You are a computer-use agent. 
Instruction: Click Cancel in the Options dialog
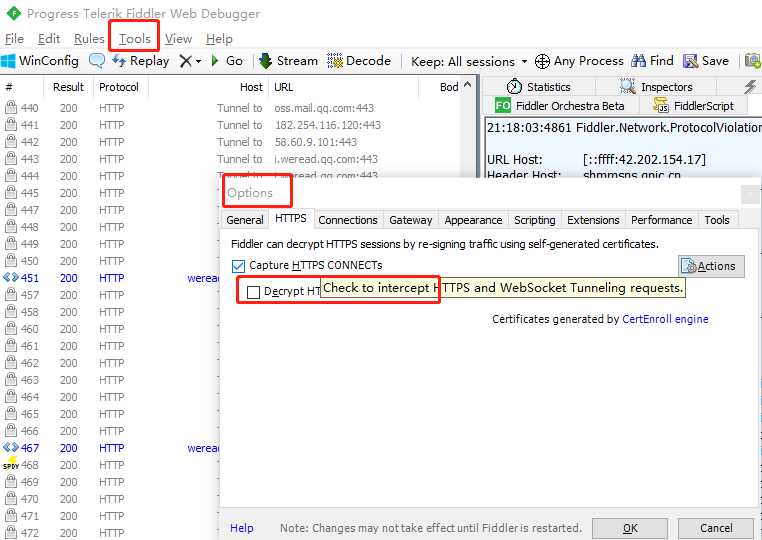(716, 528)
